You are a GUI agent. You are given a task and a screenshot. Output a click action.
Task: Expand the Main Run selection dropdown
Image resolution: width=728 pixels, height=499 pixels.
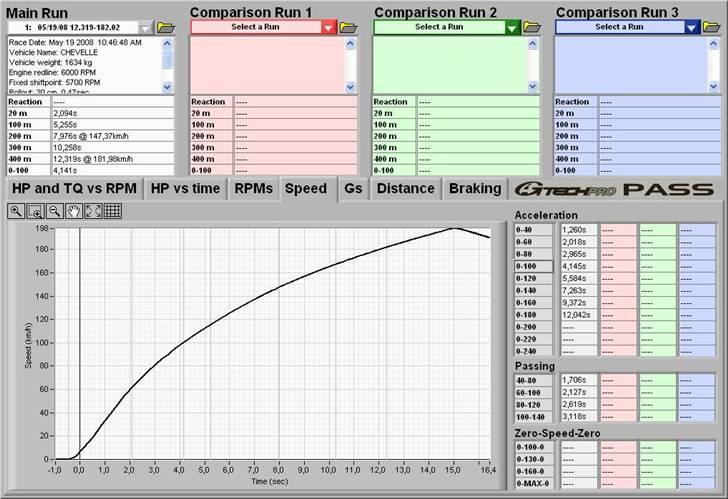coord(147,28)
